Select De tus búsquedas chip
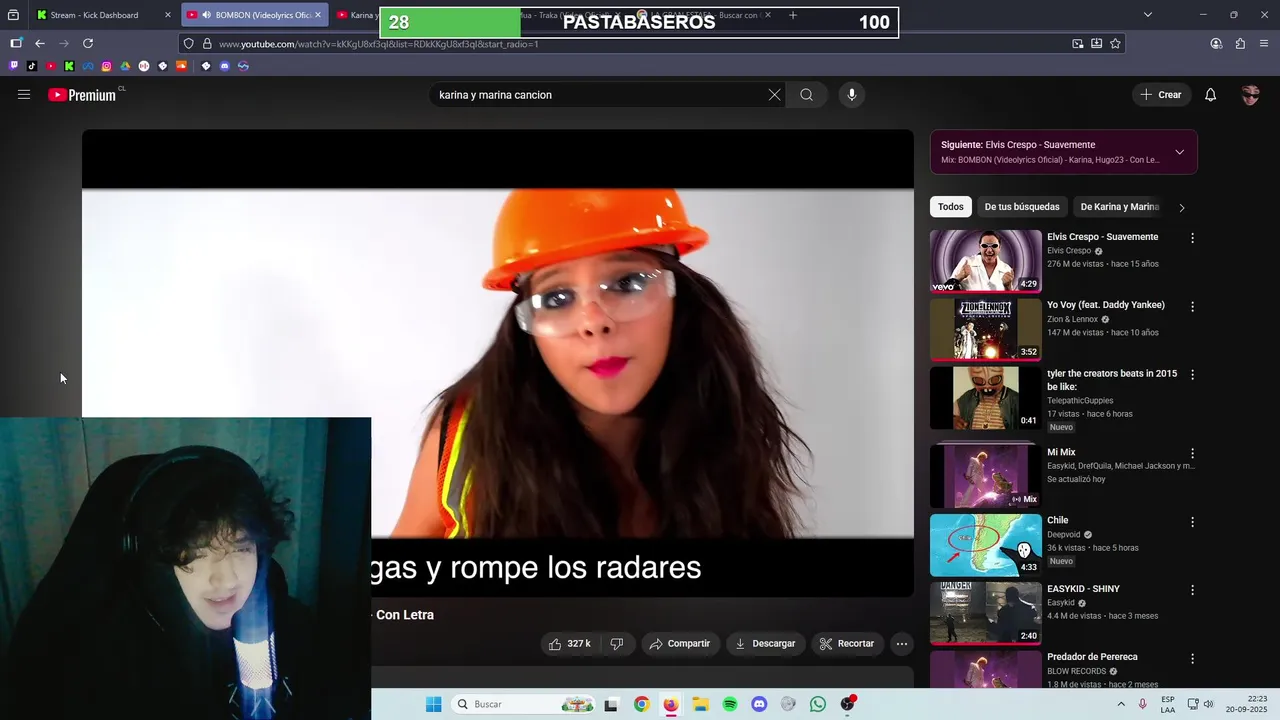Image resolution: width=1280 pixels, height=720 pixels. pos(1022,207)
